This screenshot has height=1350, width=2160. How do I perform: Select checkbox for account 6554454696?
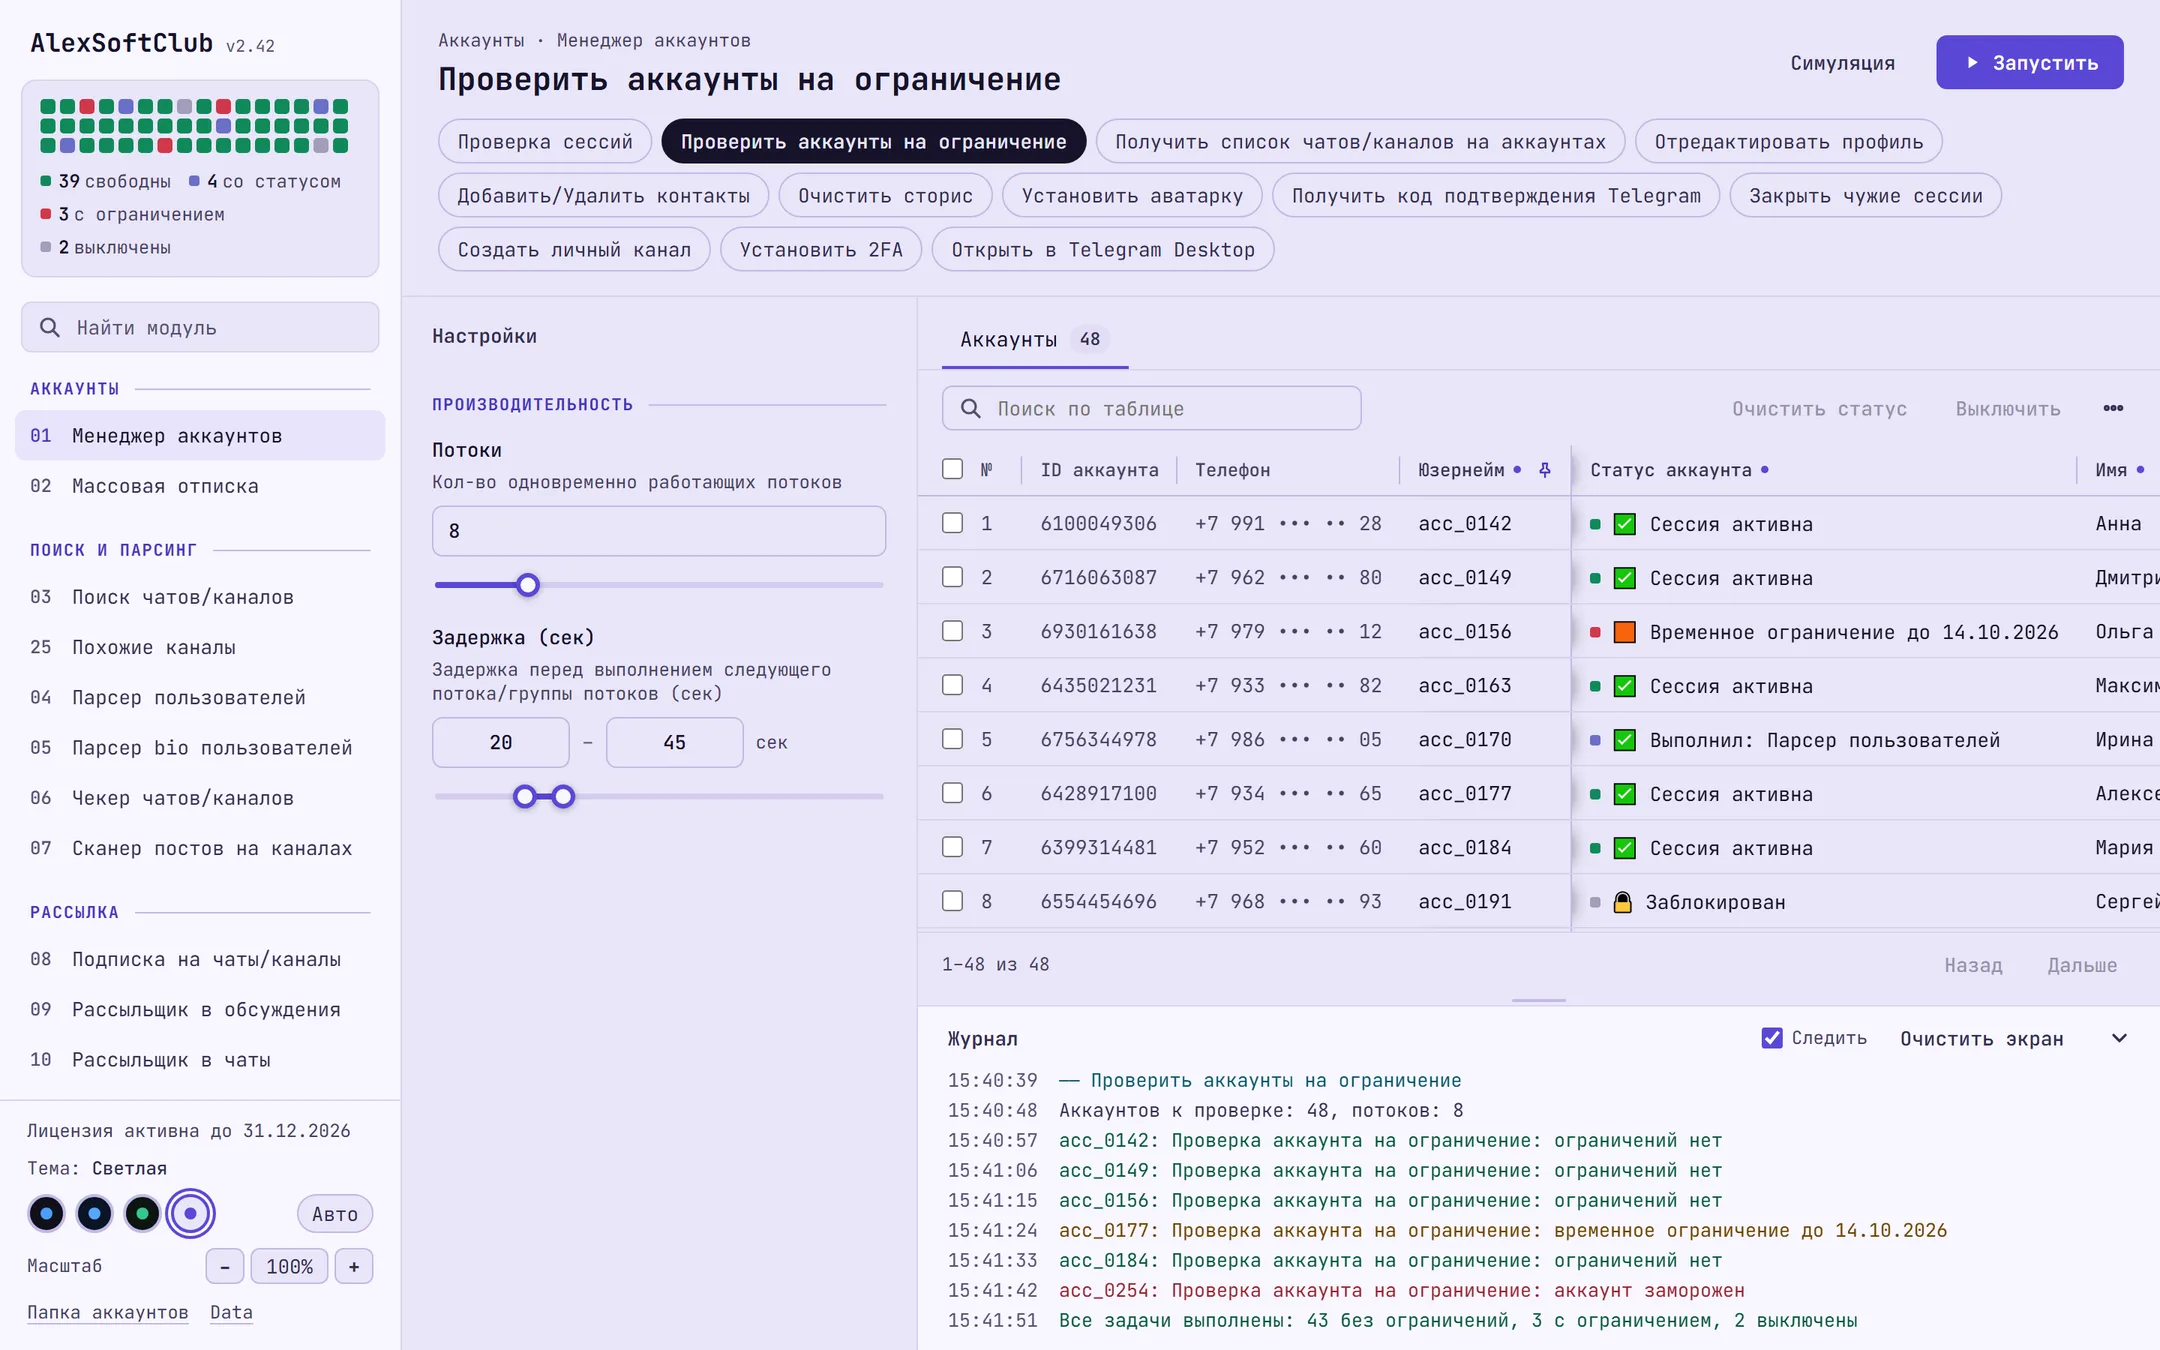point(953,901)
